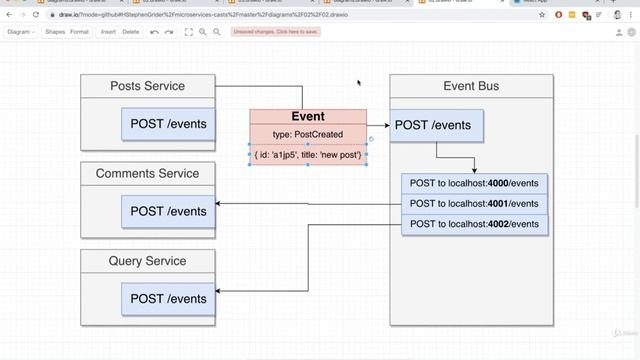Open the media playlist control icon
Image resolution: width=640 pixels, height=360 pixels.
[599, 15]
